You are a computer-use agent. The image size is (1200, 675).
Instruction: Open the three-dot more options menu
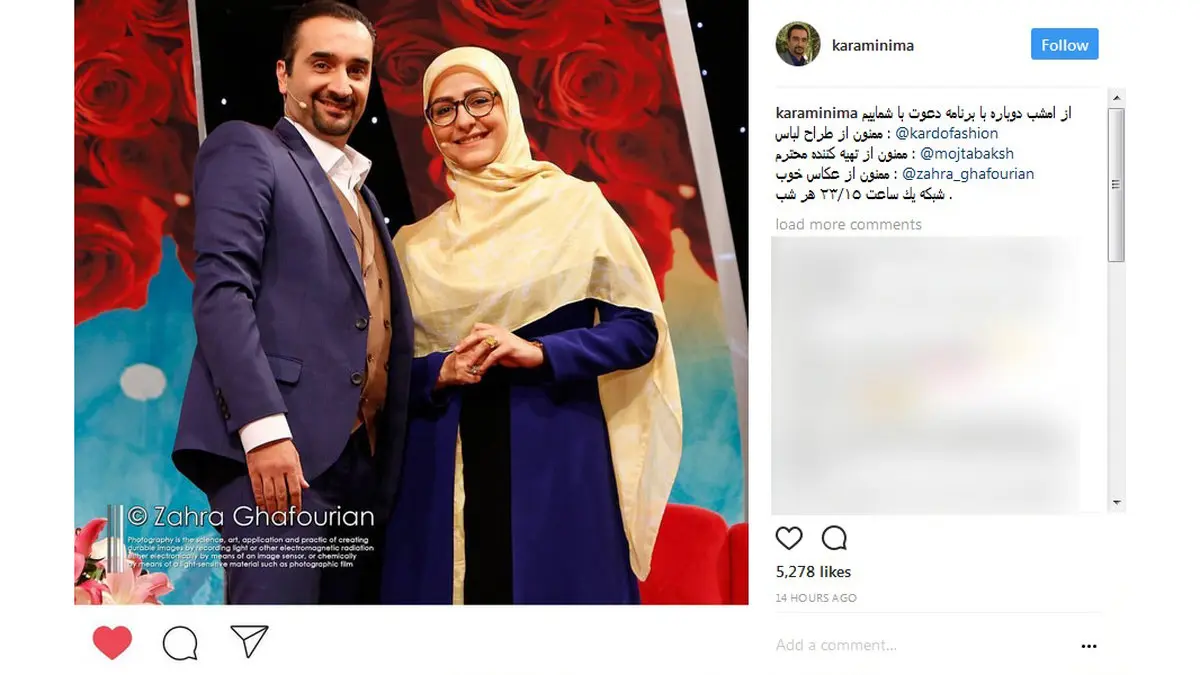click(1089, 646)
